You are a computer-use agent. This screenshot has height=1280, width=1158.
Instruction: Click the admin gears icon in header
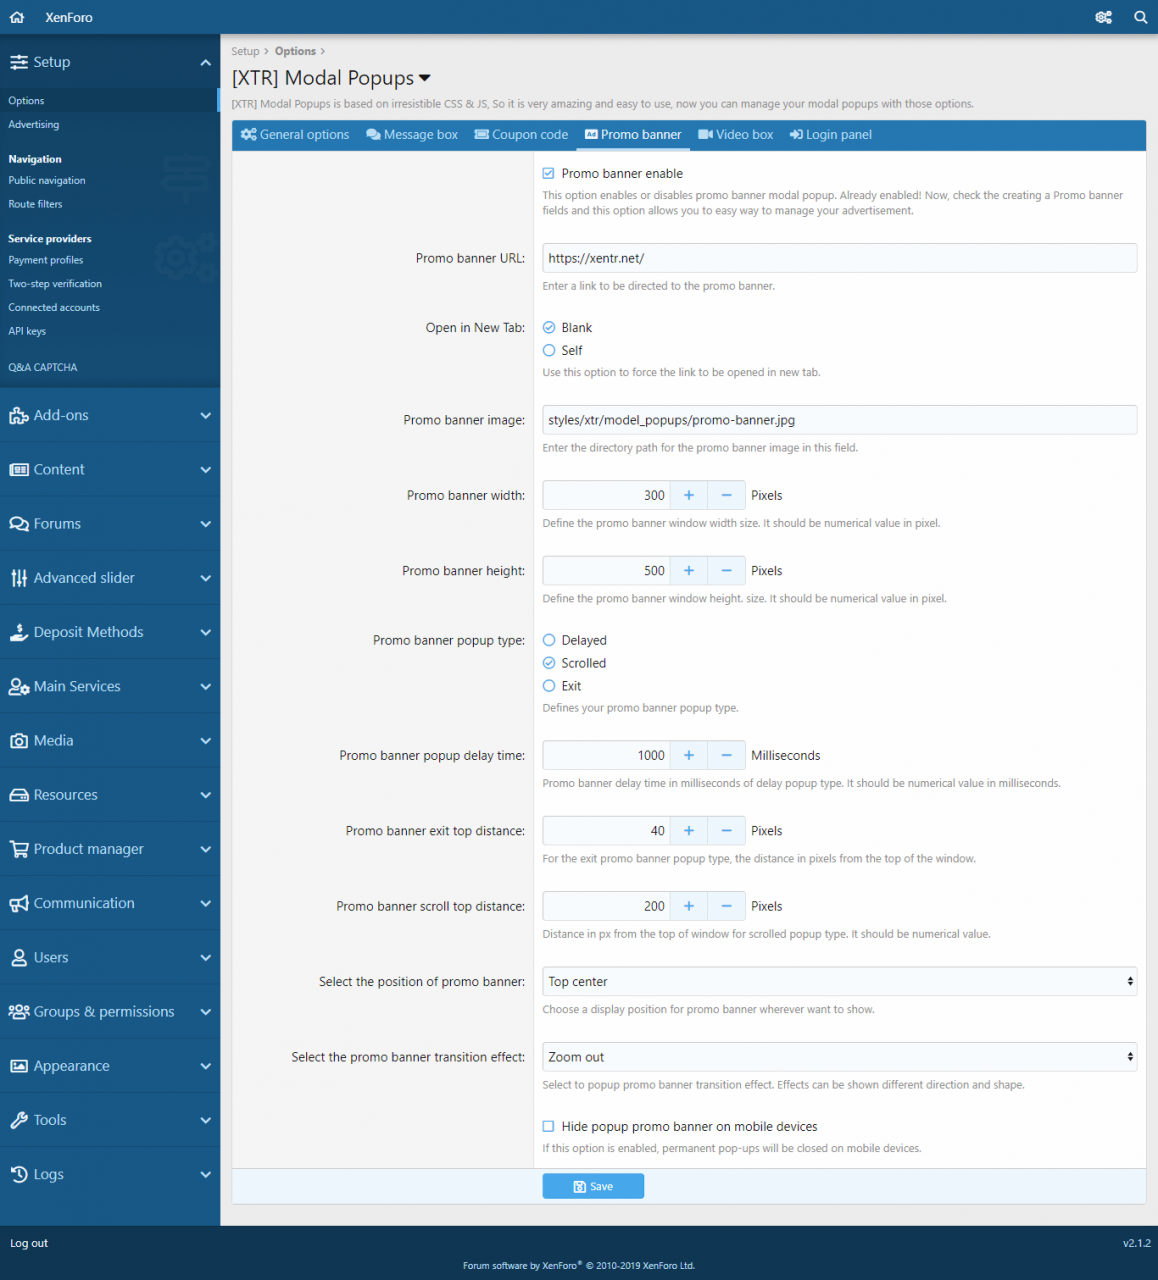(1103, 17)
